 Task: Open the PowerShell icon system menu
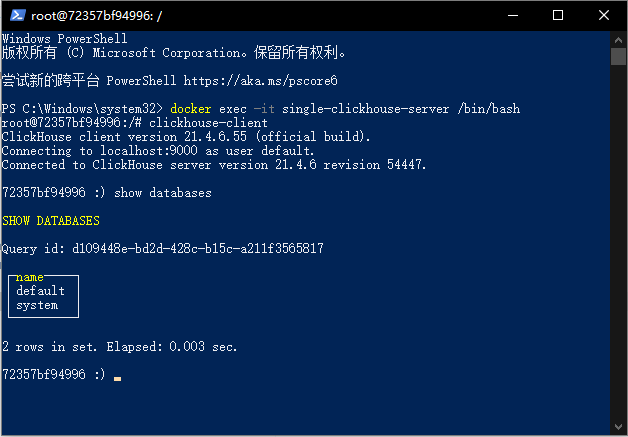18,16
